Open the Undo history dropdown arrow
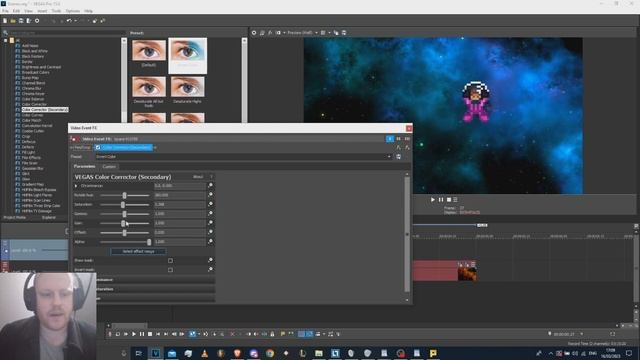This screenshot has width=640, height=360. (75, 20)
